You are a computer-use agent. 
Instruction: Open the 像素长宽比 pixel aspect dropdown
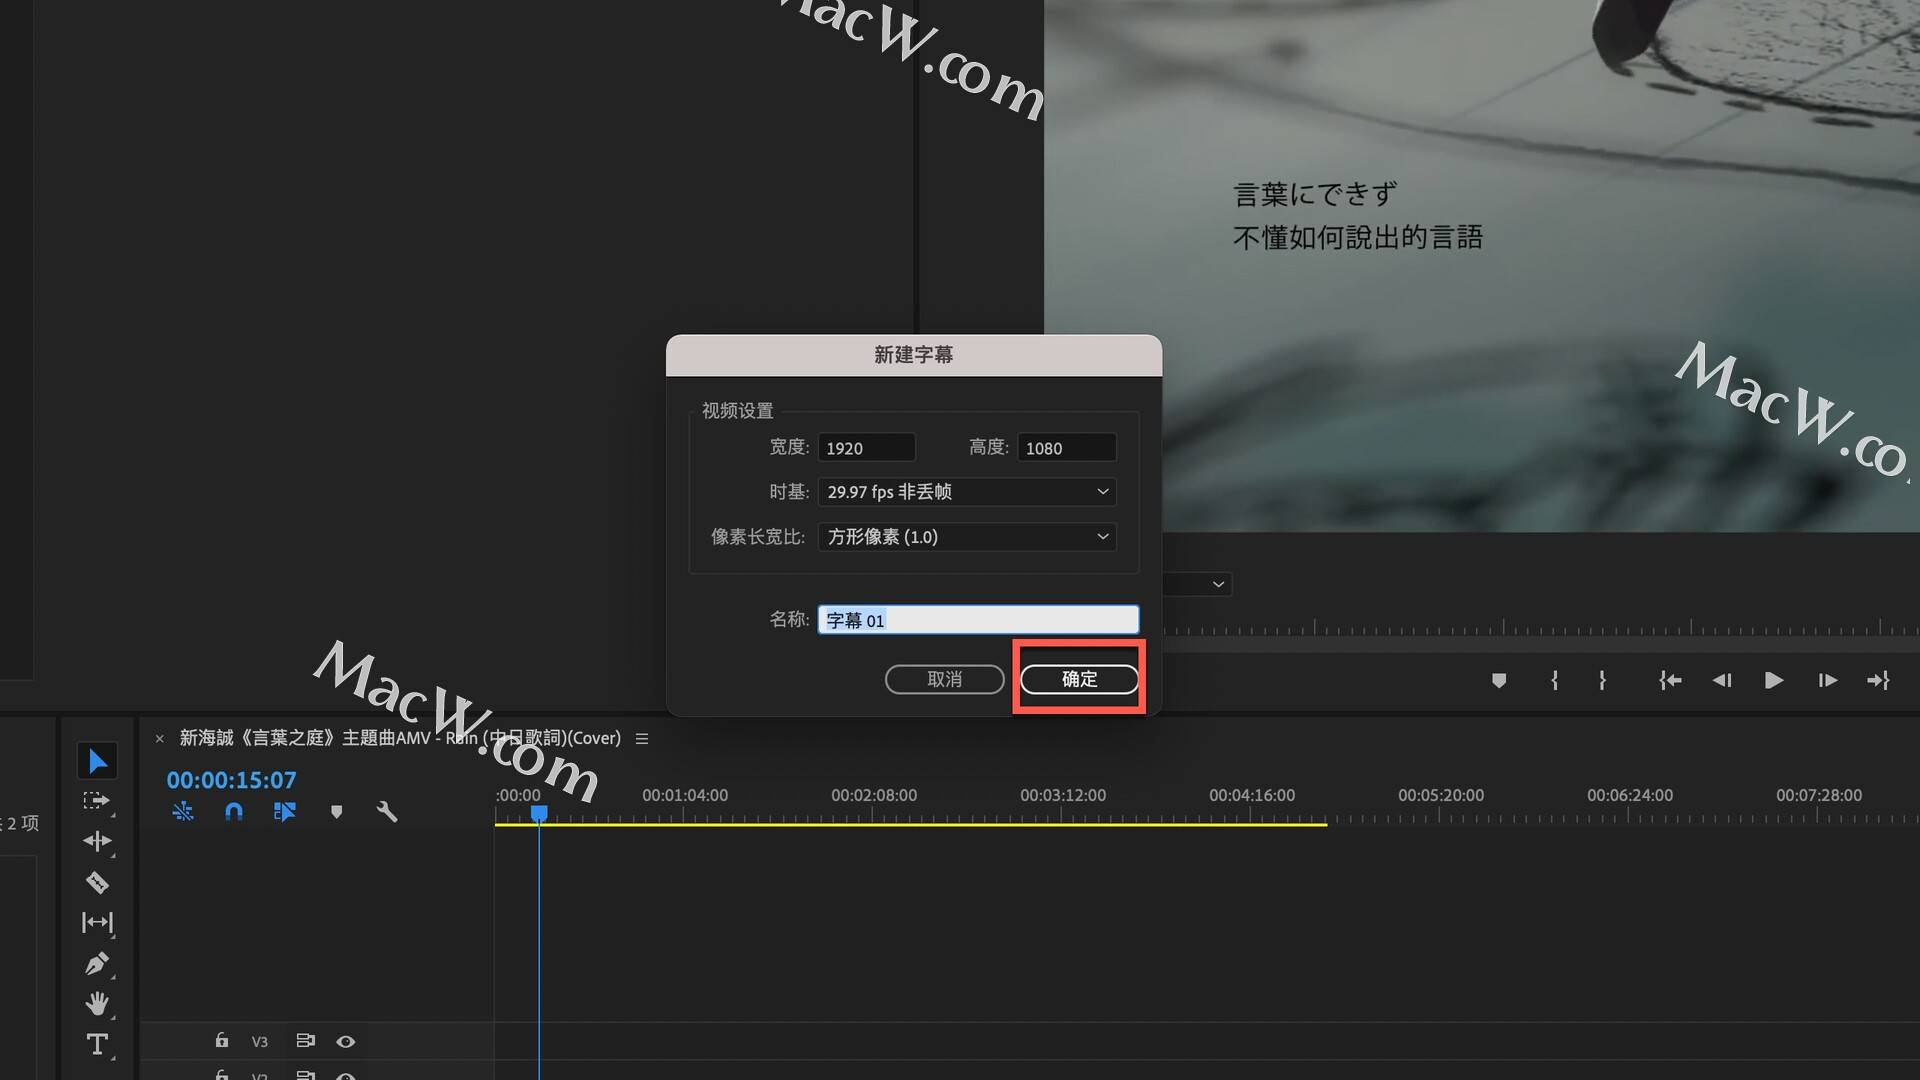click(966, 537)
